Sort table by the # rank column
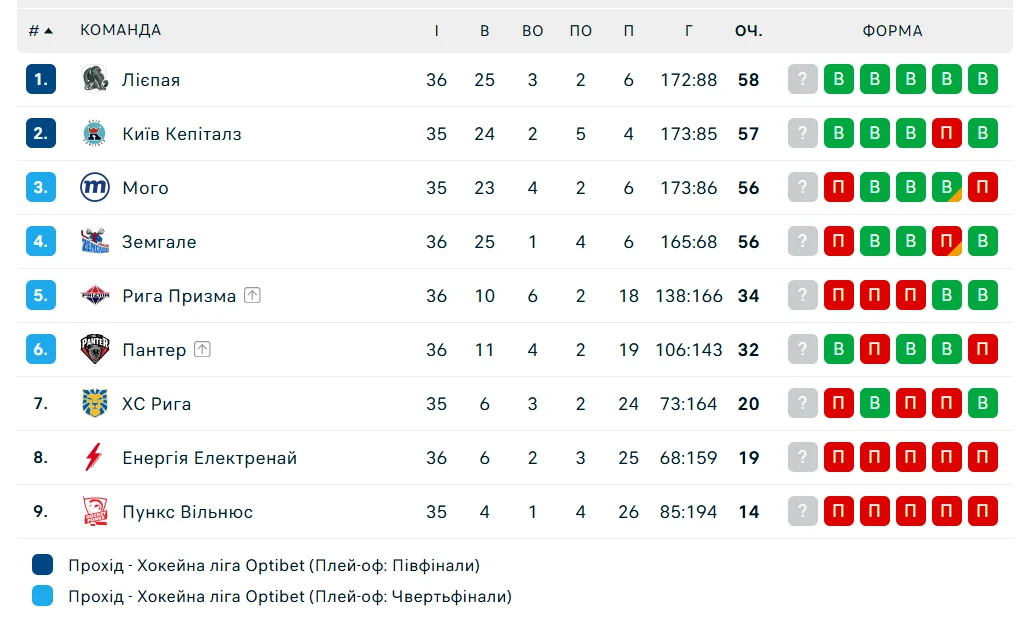Screen dimensions: 1023x618 [x=40, y=31]
